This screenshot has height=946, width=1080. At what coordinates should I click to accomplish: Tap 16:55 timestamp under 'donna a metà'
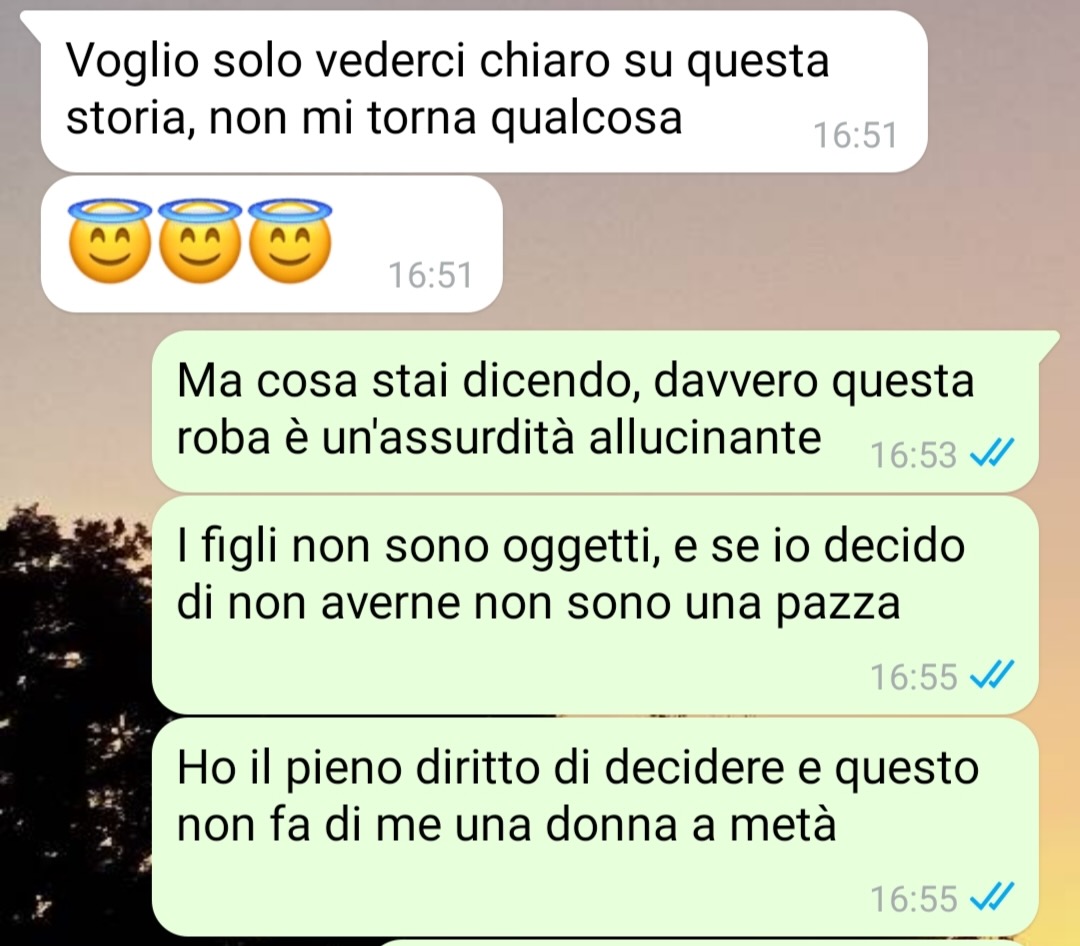(913, 898)
